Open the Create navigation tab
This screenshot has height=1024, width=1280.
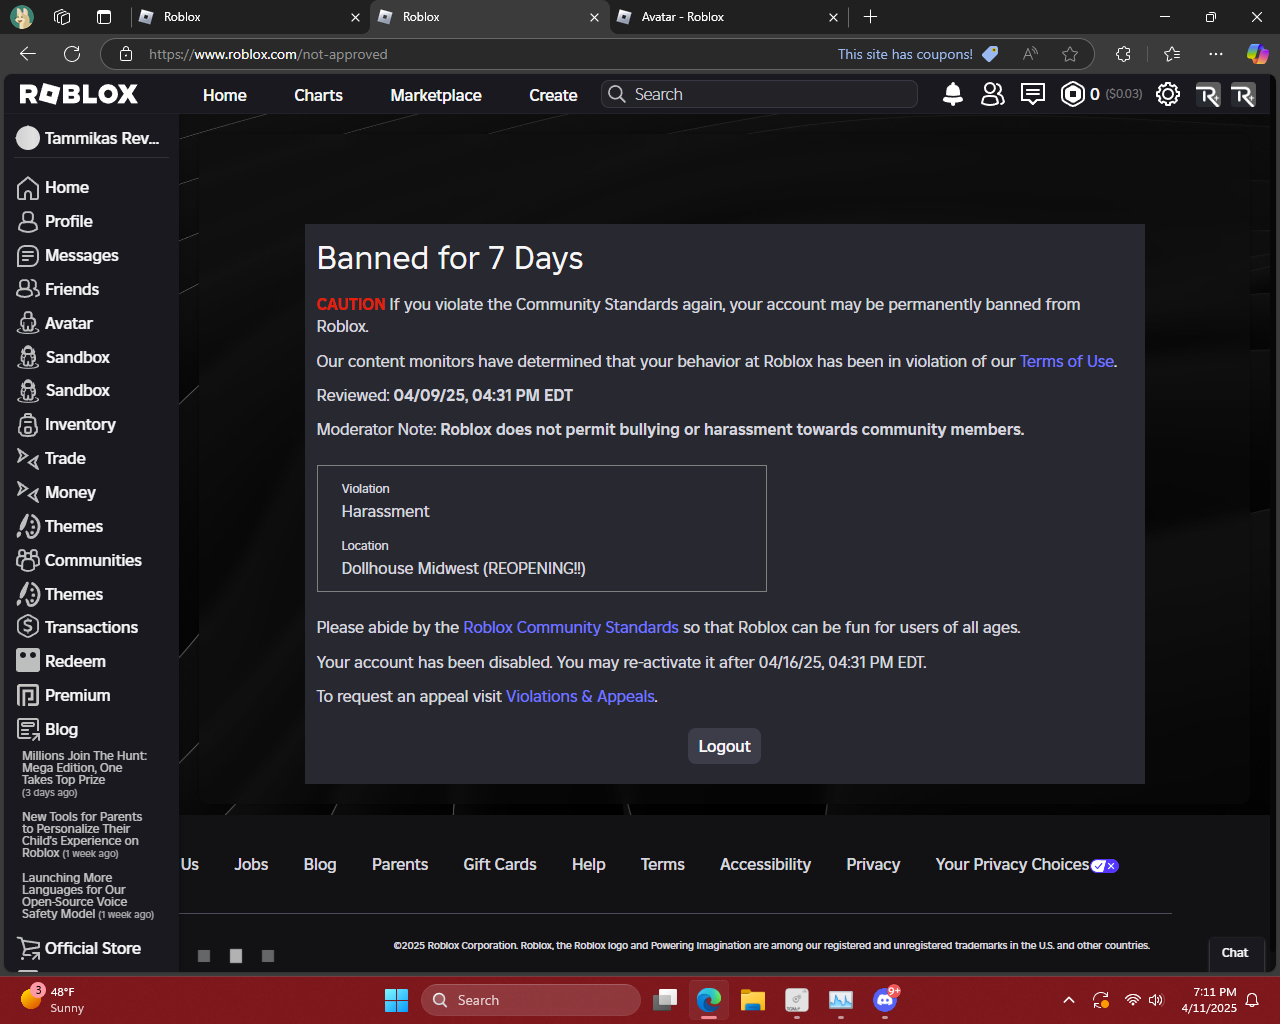(x=553, y=95)
